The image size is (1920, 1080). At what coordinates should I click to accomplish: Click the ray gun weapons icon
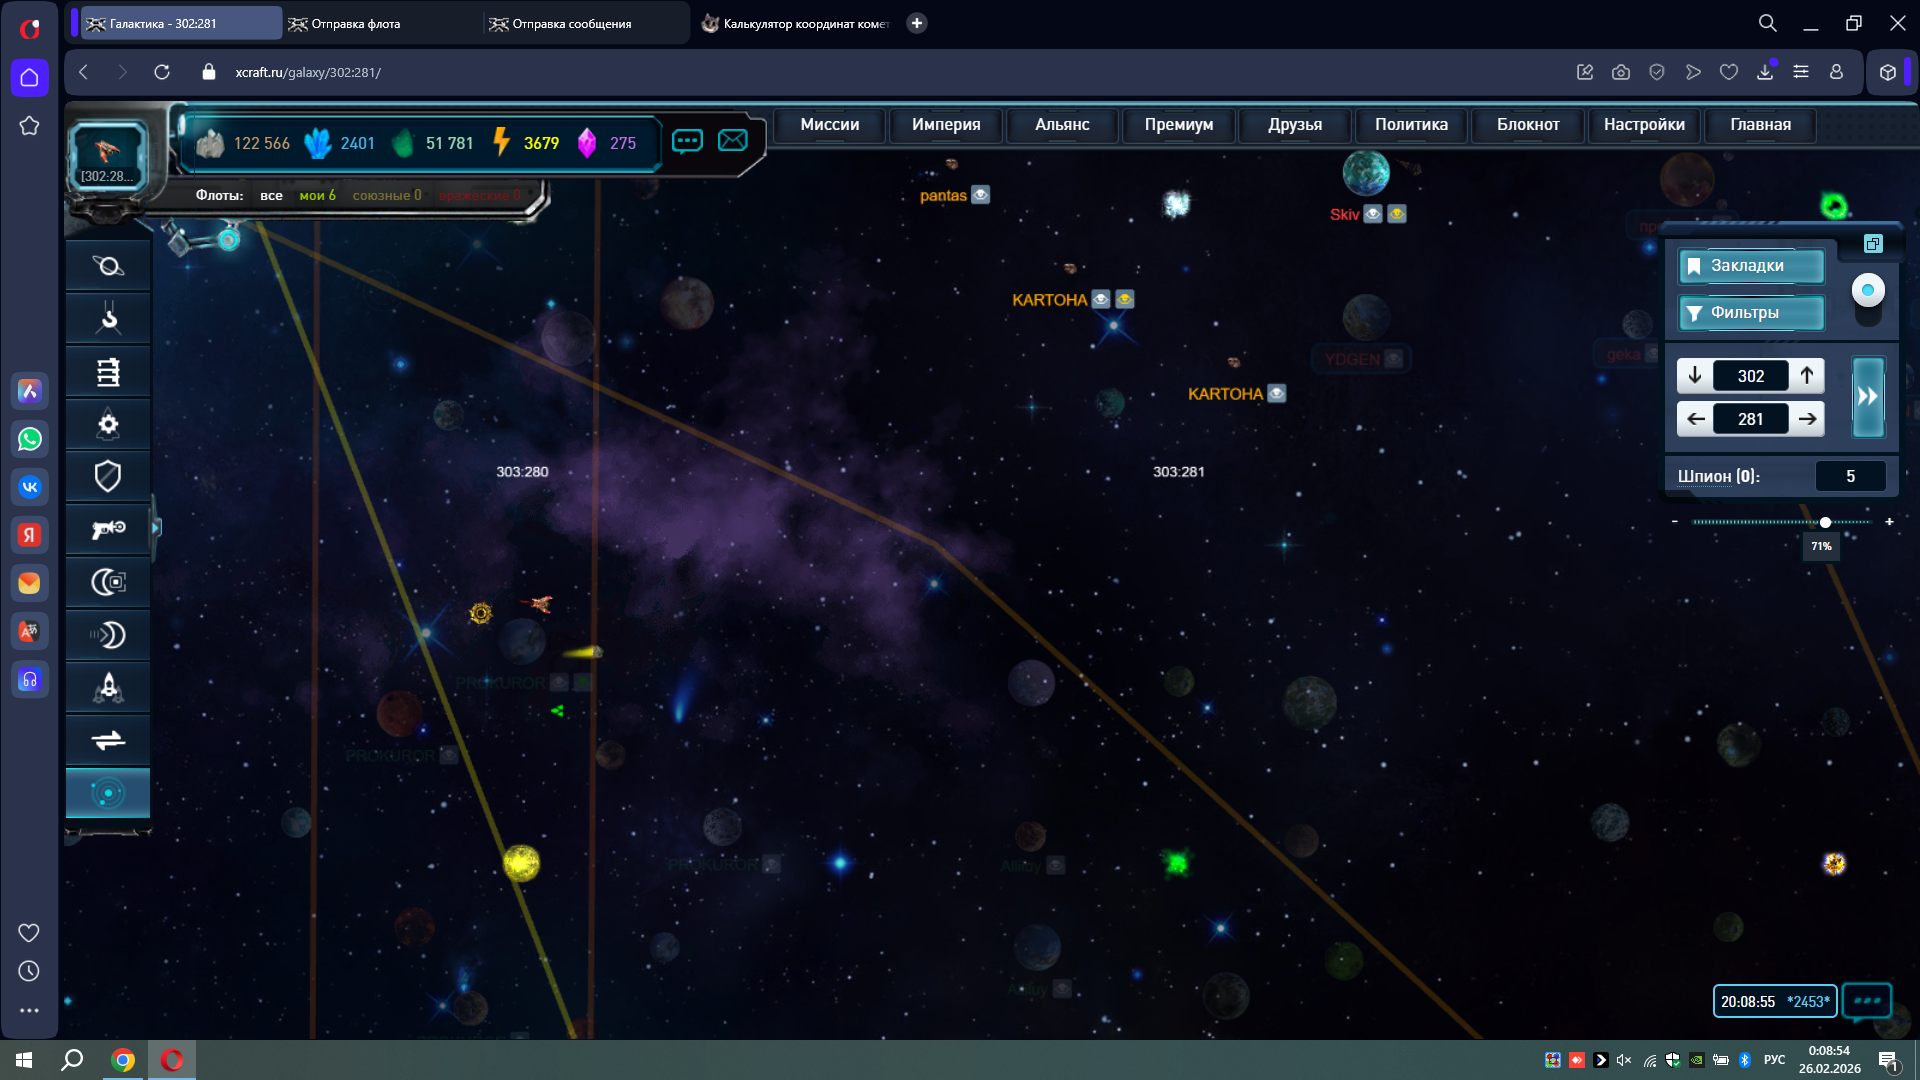108,529
